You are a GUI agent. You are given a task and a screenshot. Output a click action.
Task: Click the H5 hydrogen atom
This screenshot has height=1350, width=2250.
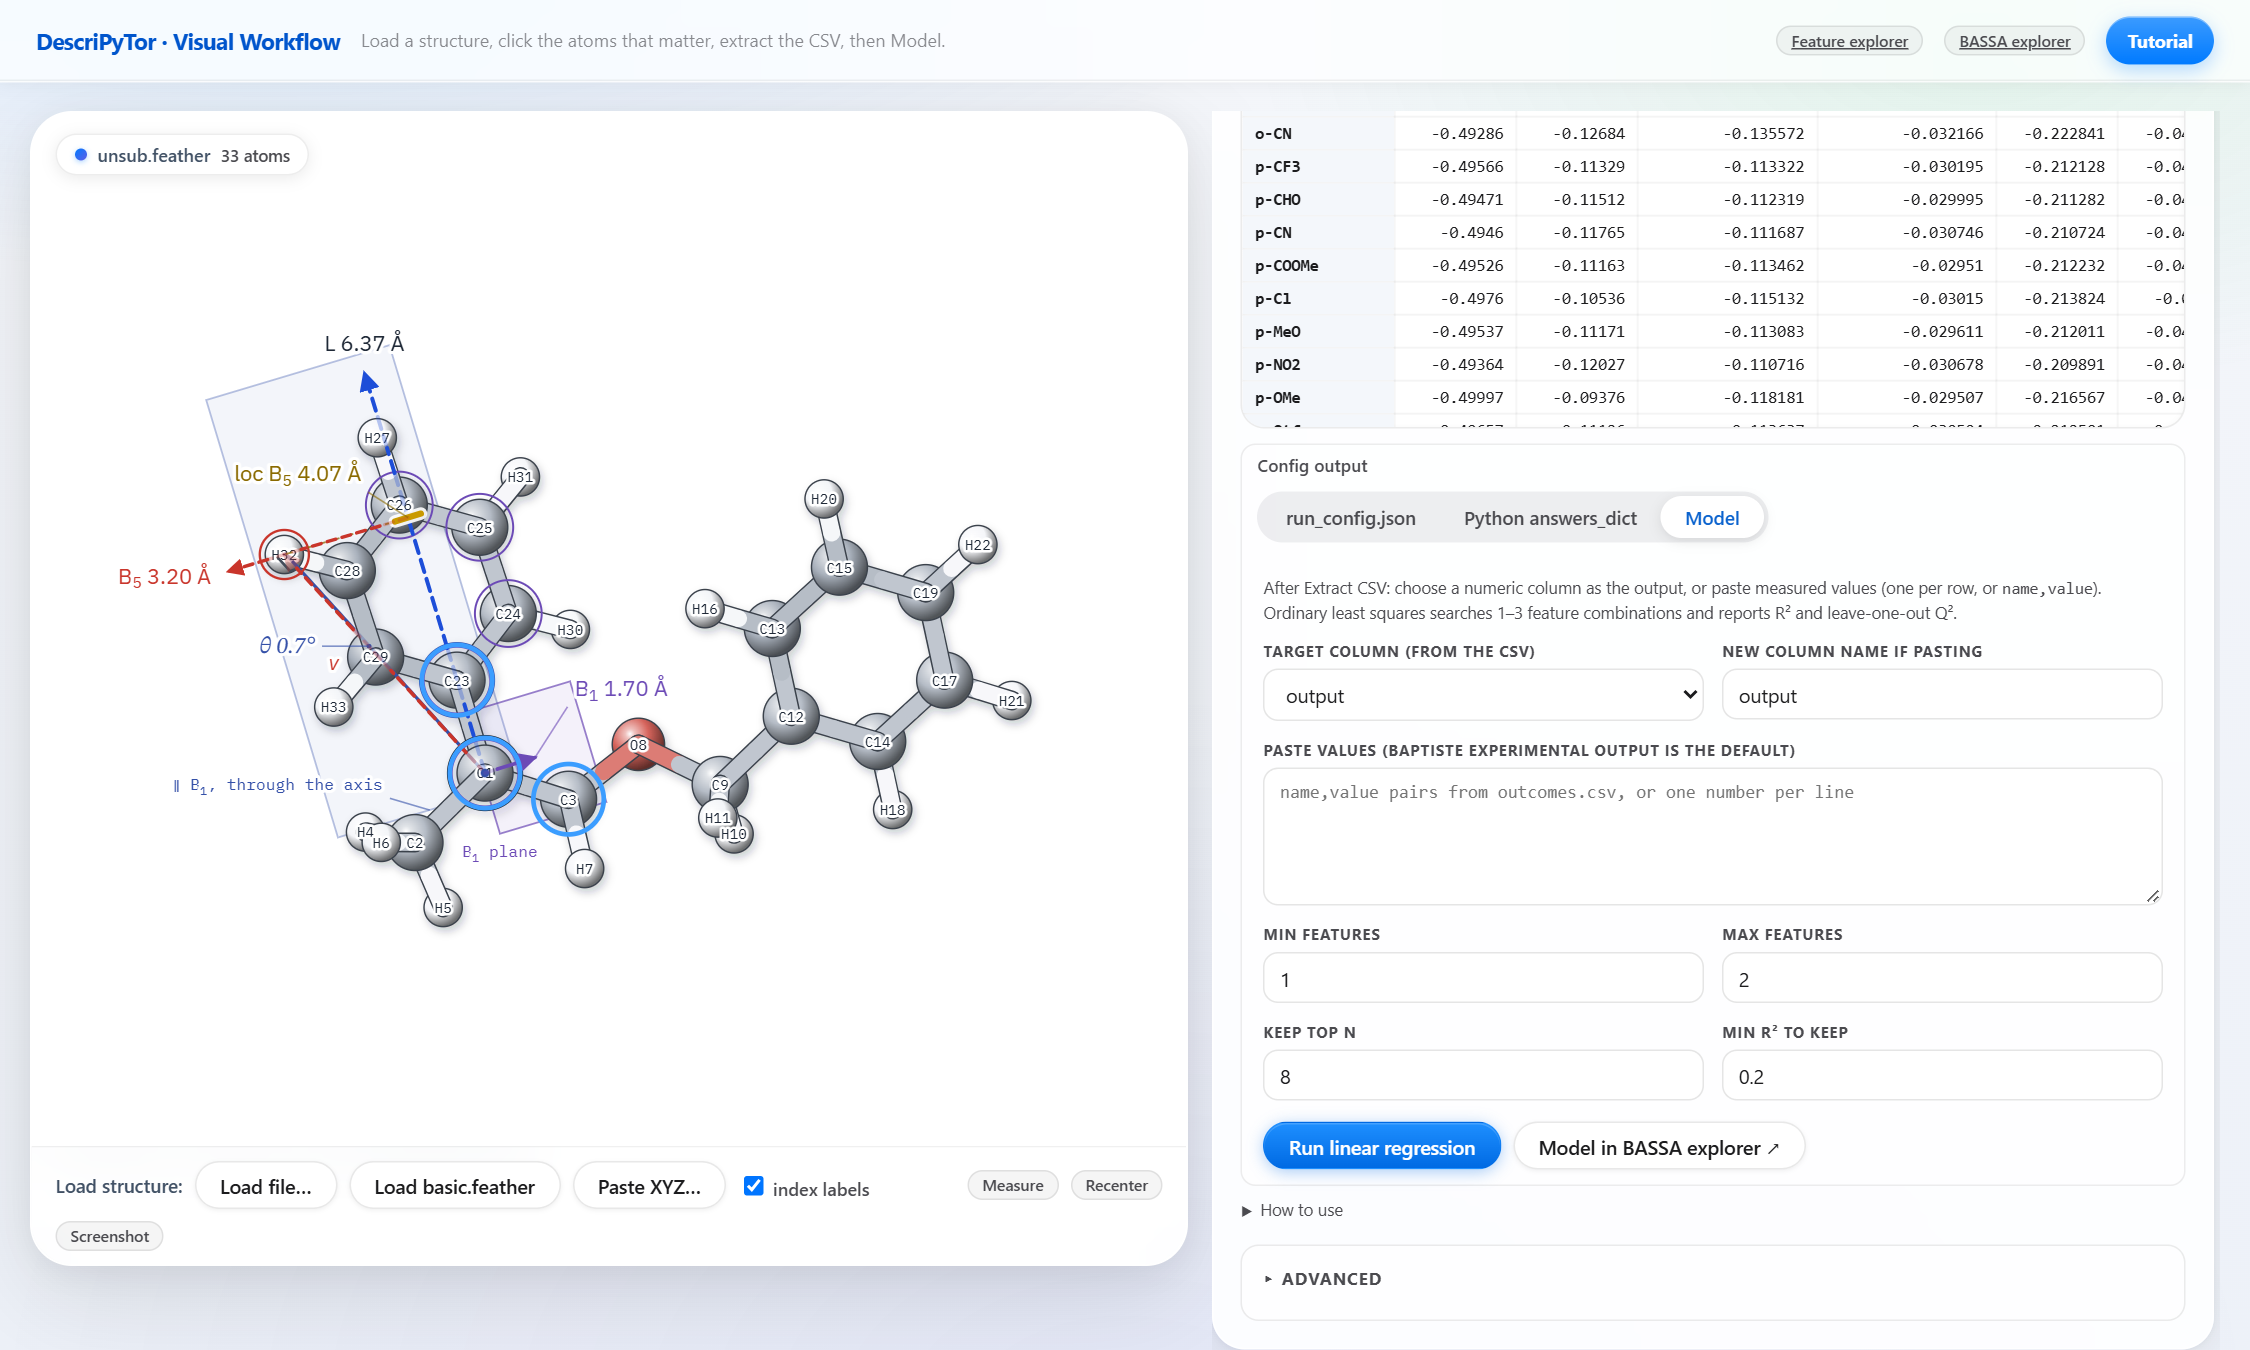click(x=443, y=907)
